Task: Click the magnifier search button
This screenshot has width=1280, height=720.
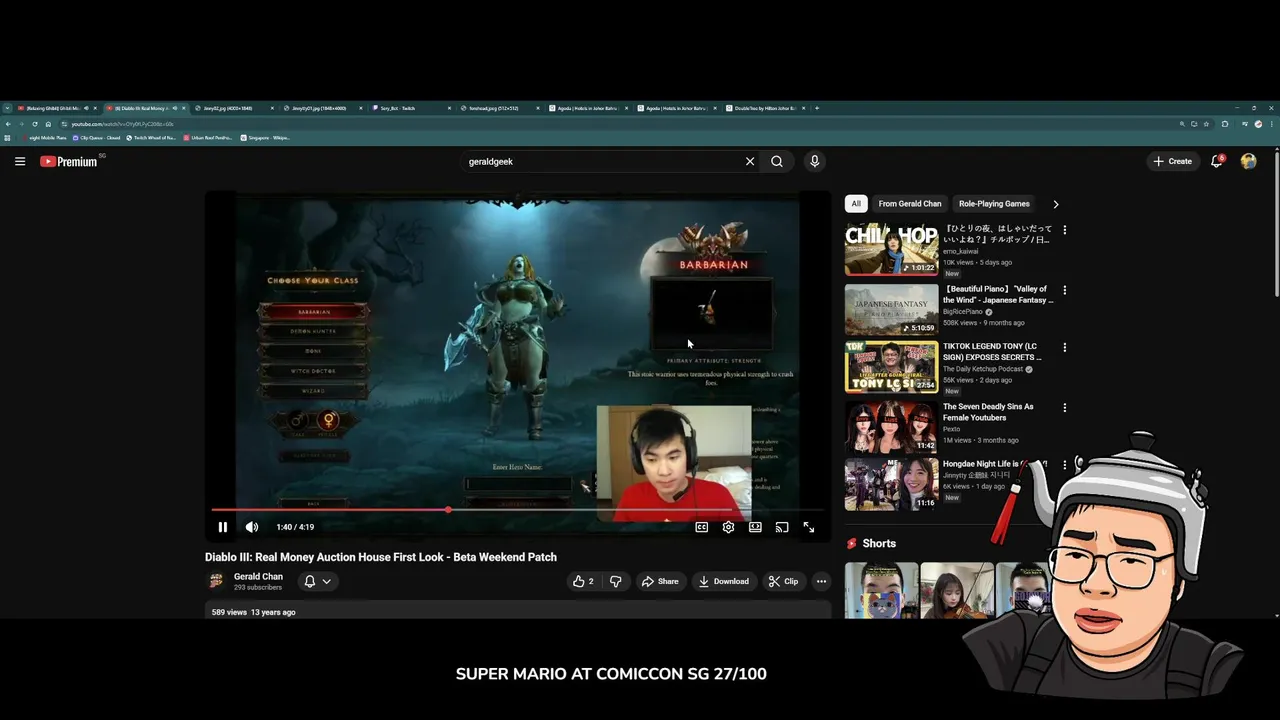Action: click(777, 161)
